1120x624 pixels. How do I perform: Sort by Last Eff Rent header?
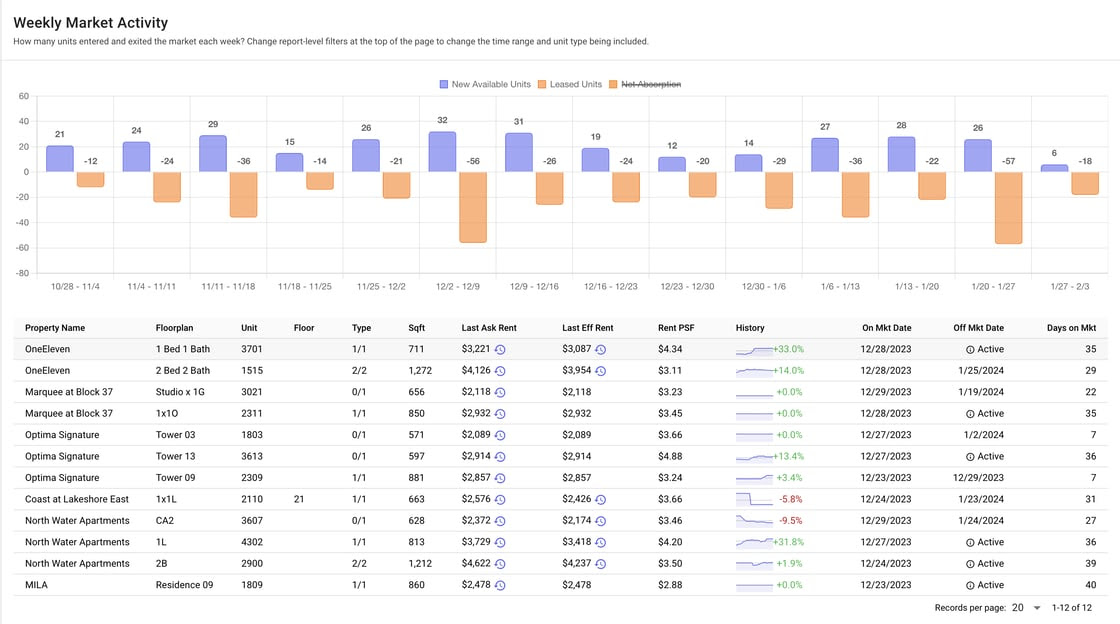point(587,328)
